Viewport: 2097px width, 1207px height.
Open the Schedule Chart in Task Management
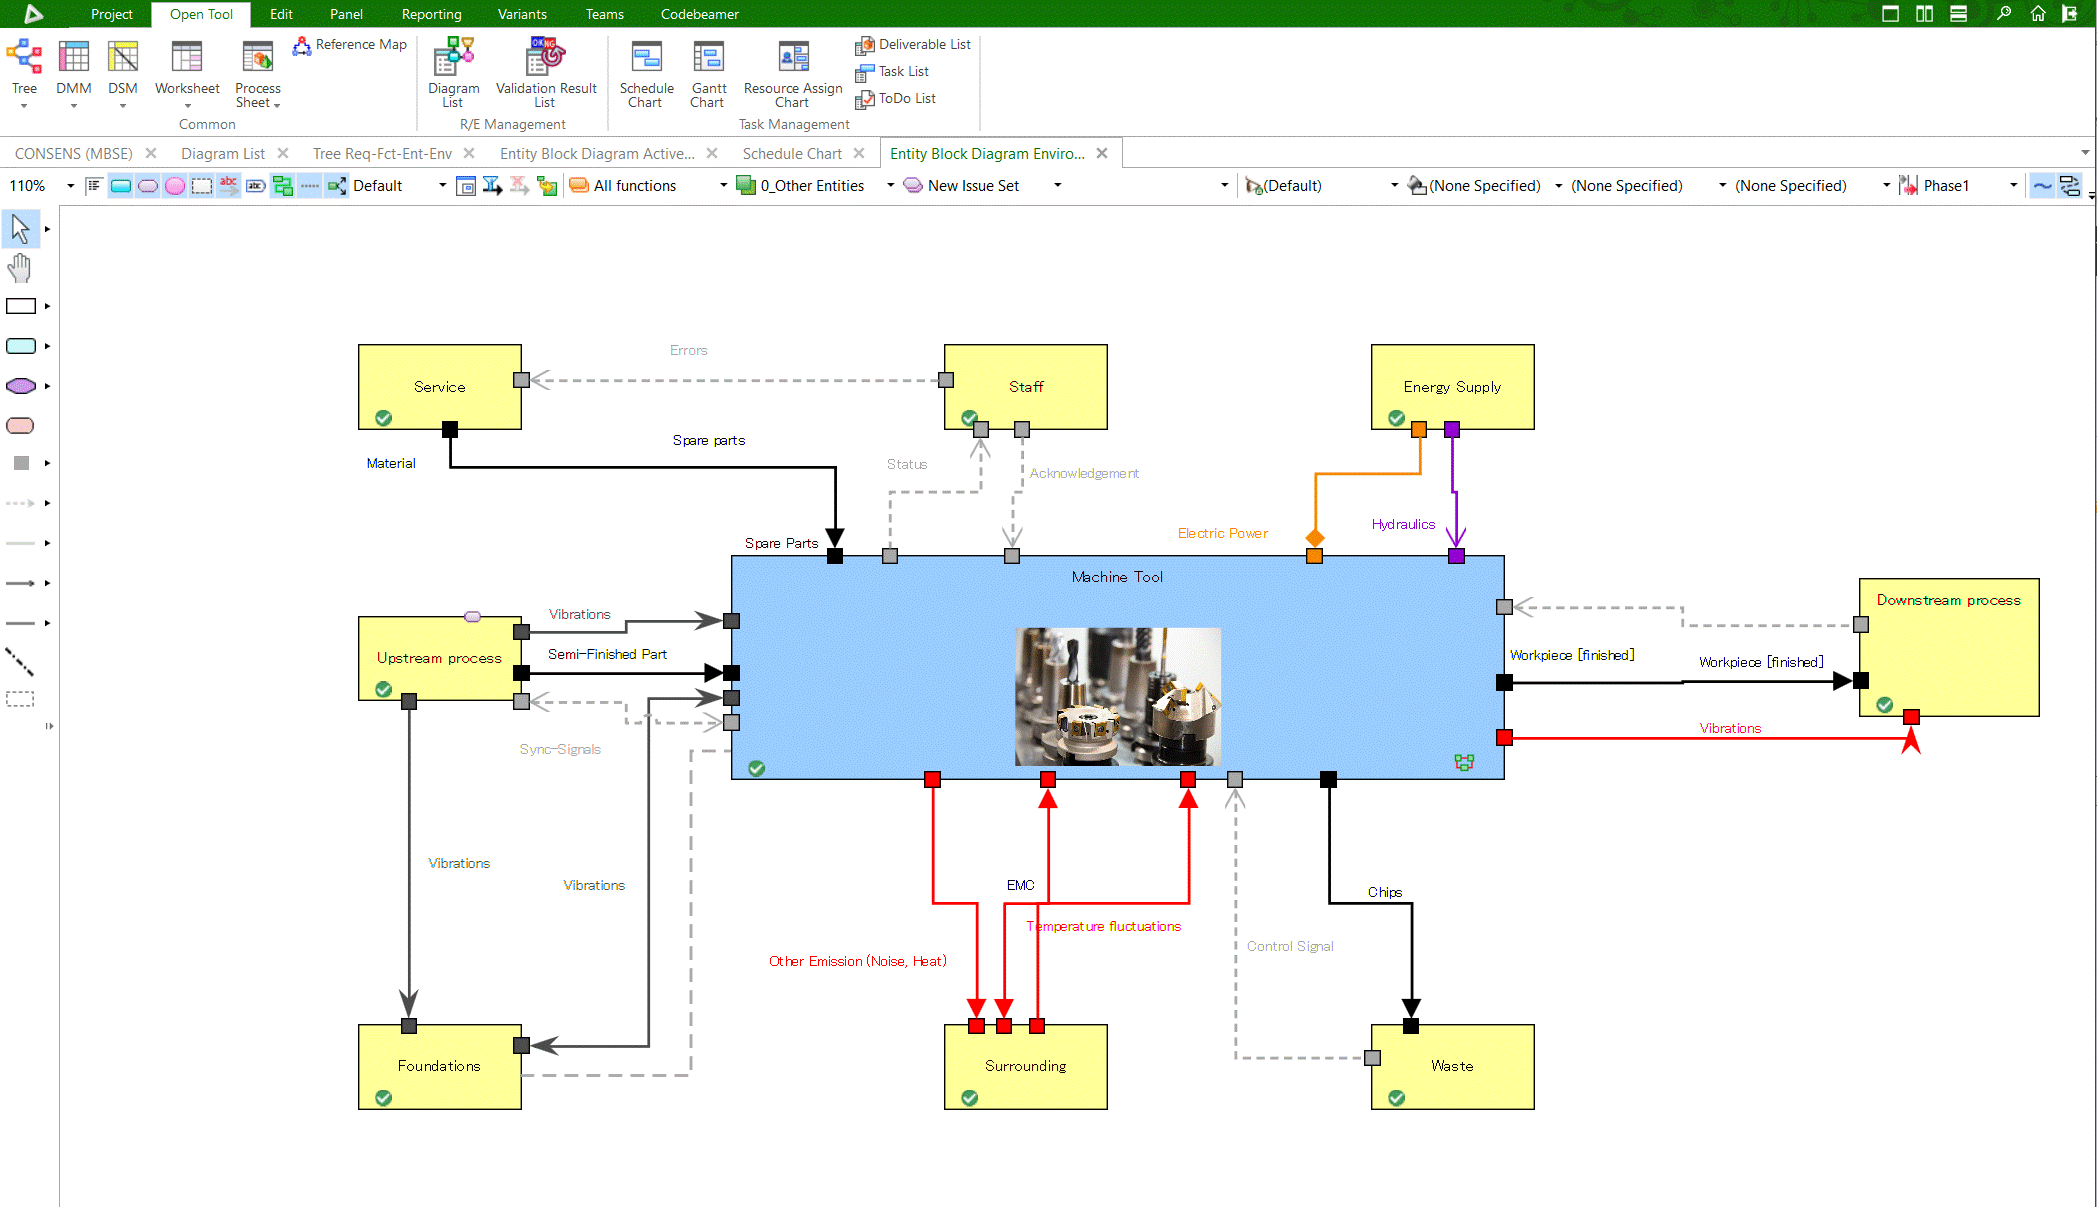(646, 70)
